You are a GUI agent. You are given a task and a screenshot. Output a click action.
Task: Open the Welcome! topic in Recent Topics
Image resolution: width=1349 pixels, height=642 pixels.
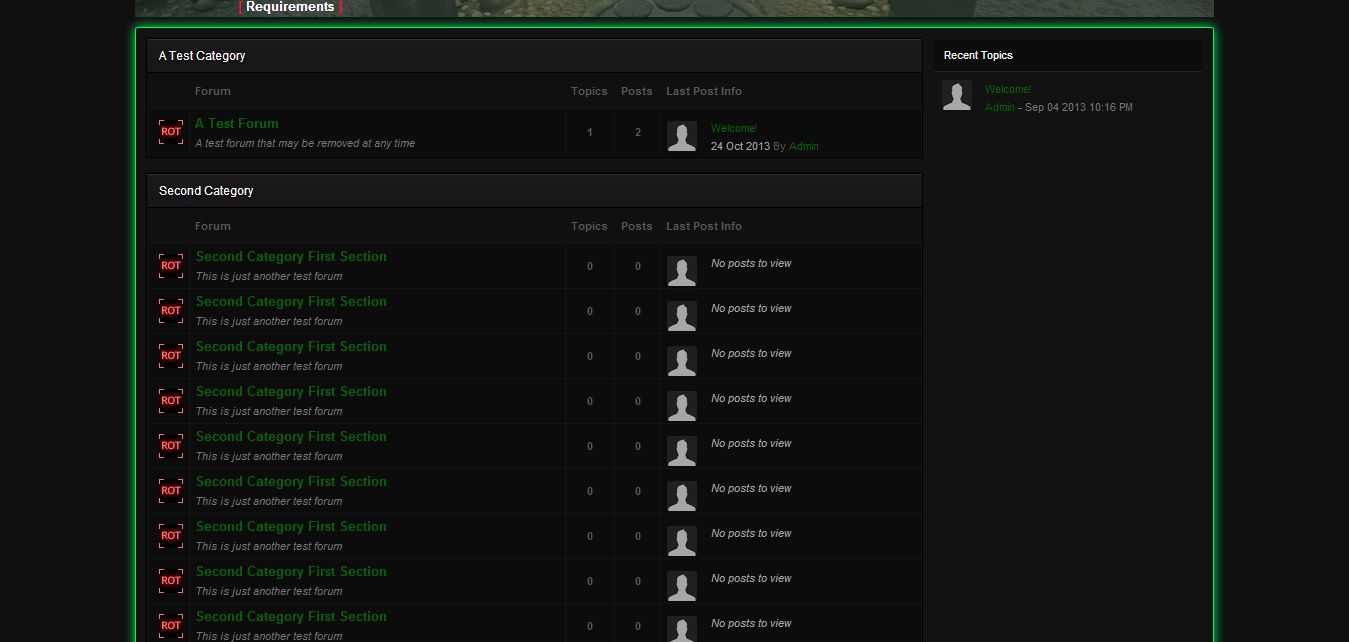point(1007,89)
